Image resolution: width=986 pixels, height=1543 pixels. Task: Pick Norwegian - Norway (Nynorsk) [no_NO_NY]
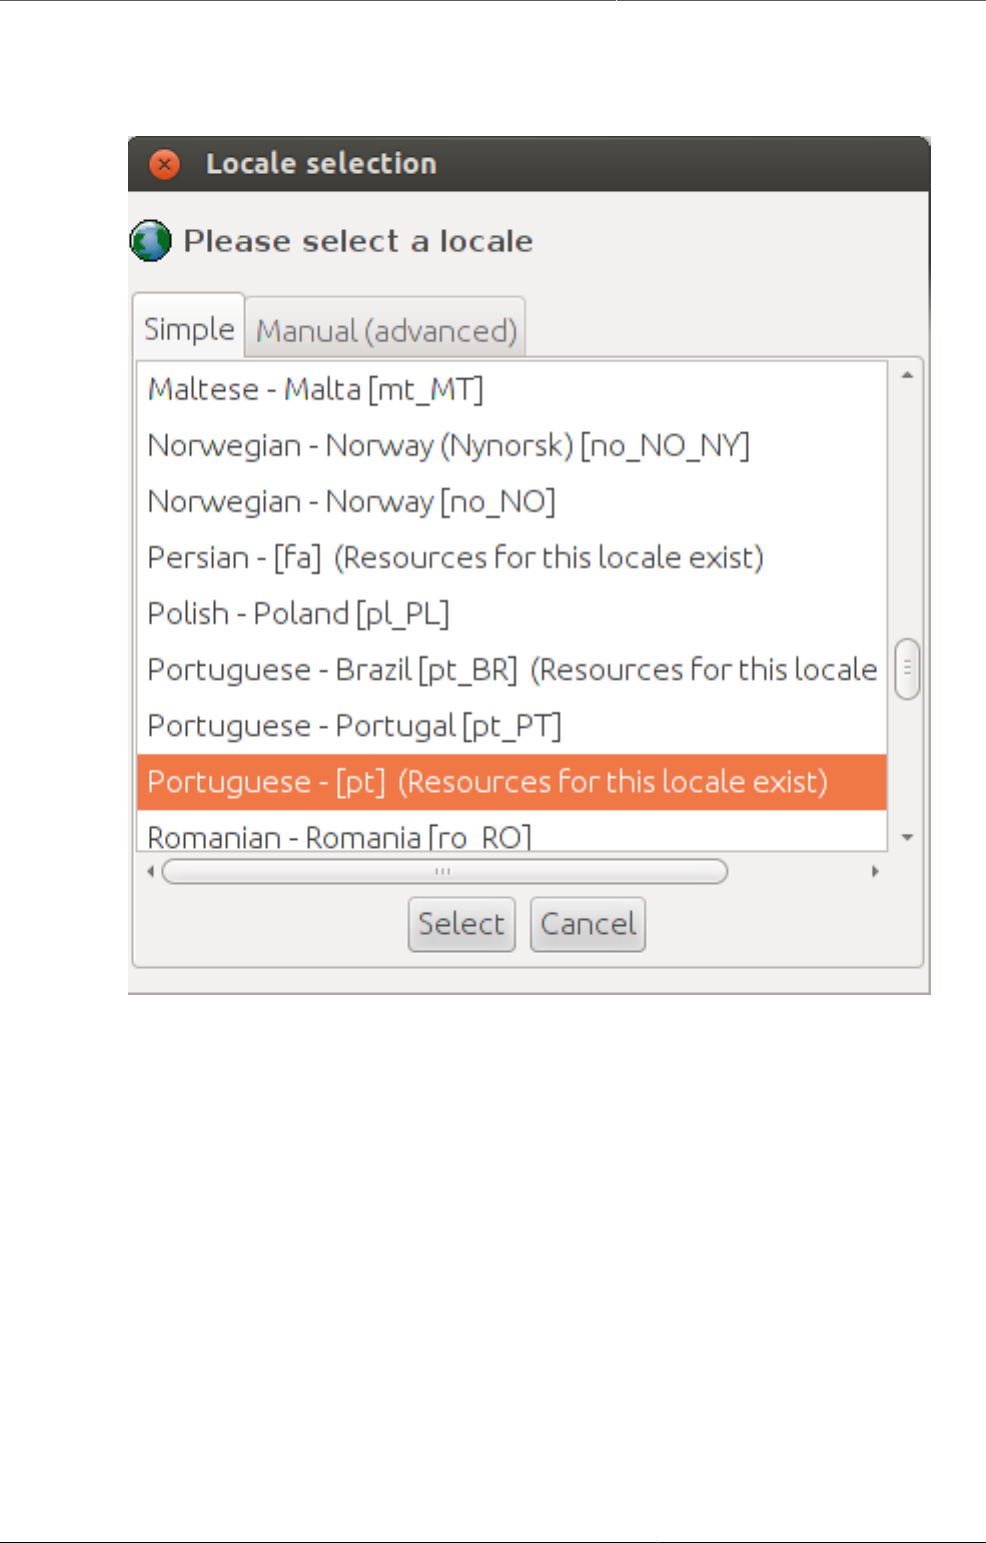448,445
